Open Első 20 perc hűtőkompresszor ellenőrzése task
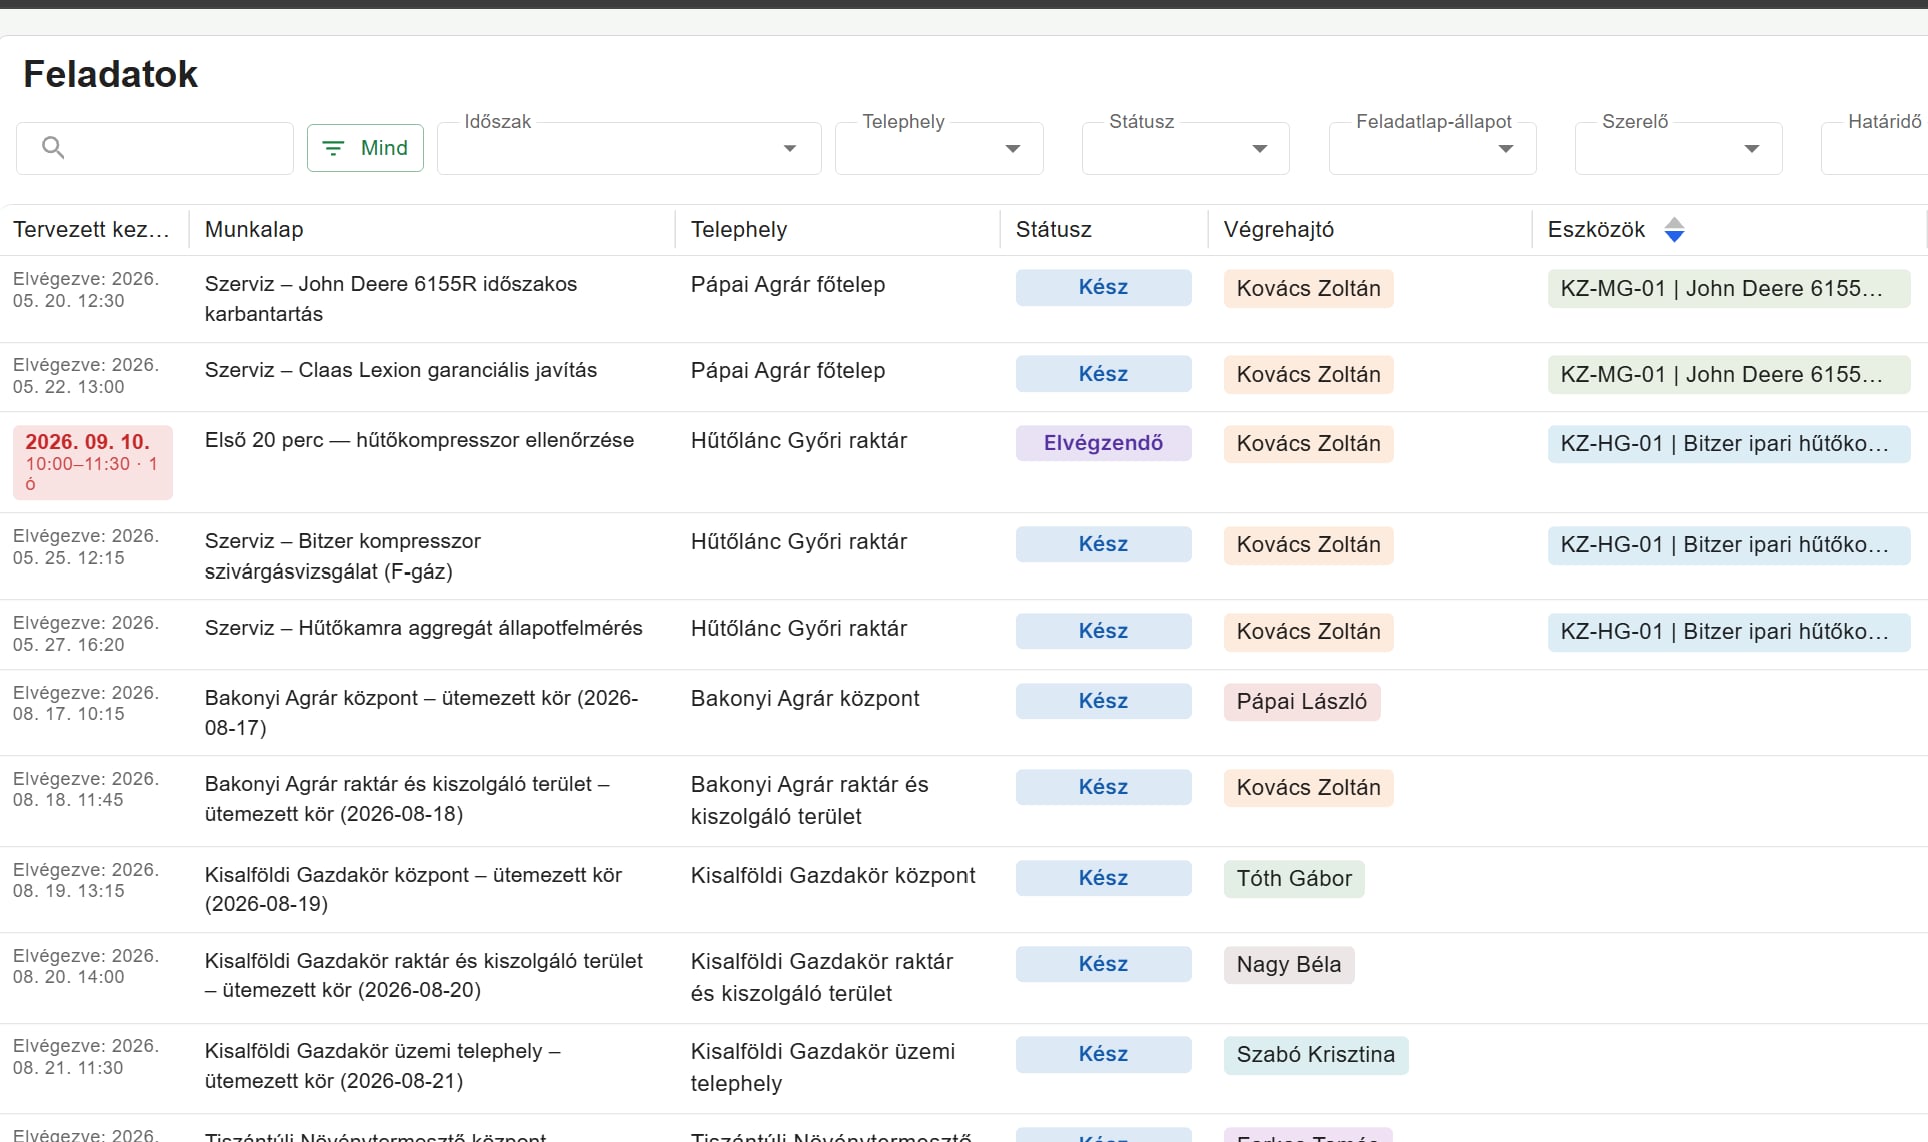Screen dimensions: 1928x1142 (419, 440)
